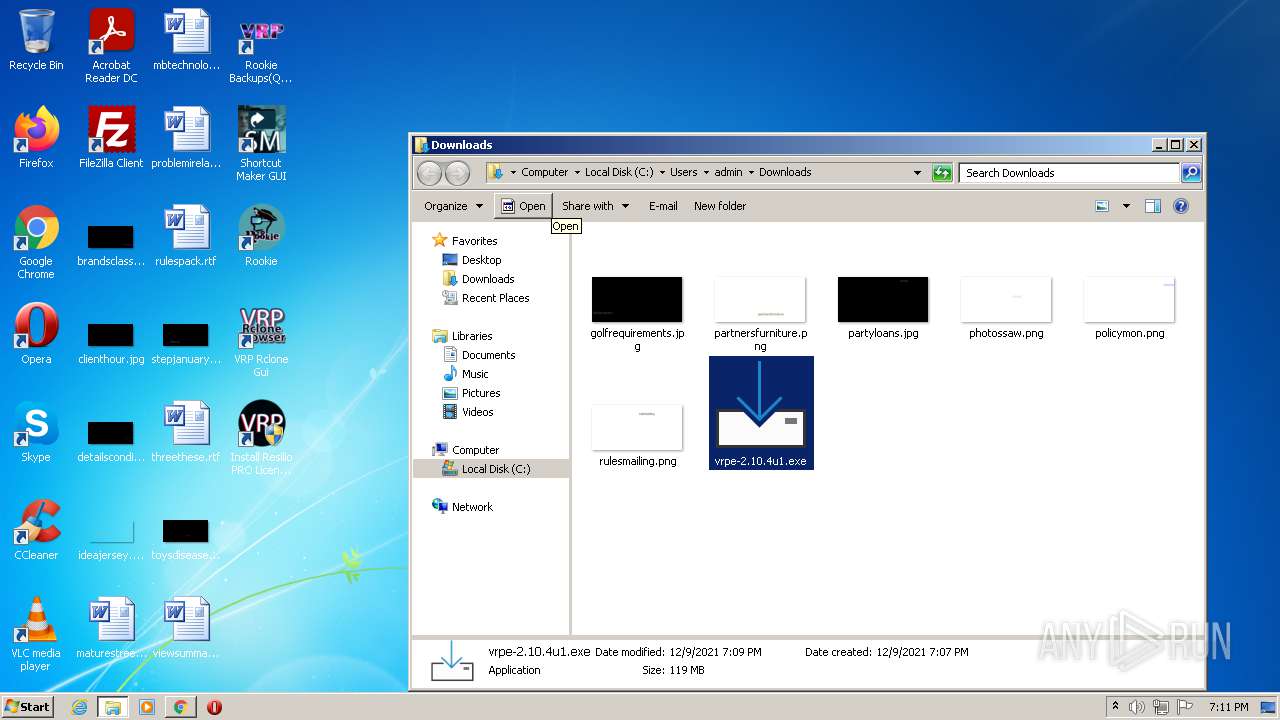Select VRP Rclone Gui shortcut
1280x720 pixels.
pyautogui.click(x=261, y=340)
